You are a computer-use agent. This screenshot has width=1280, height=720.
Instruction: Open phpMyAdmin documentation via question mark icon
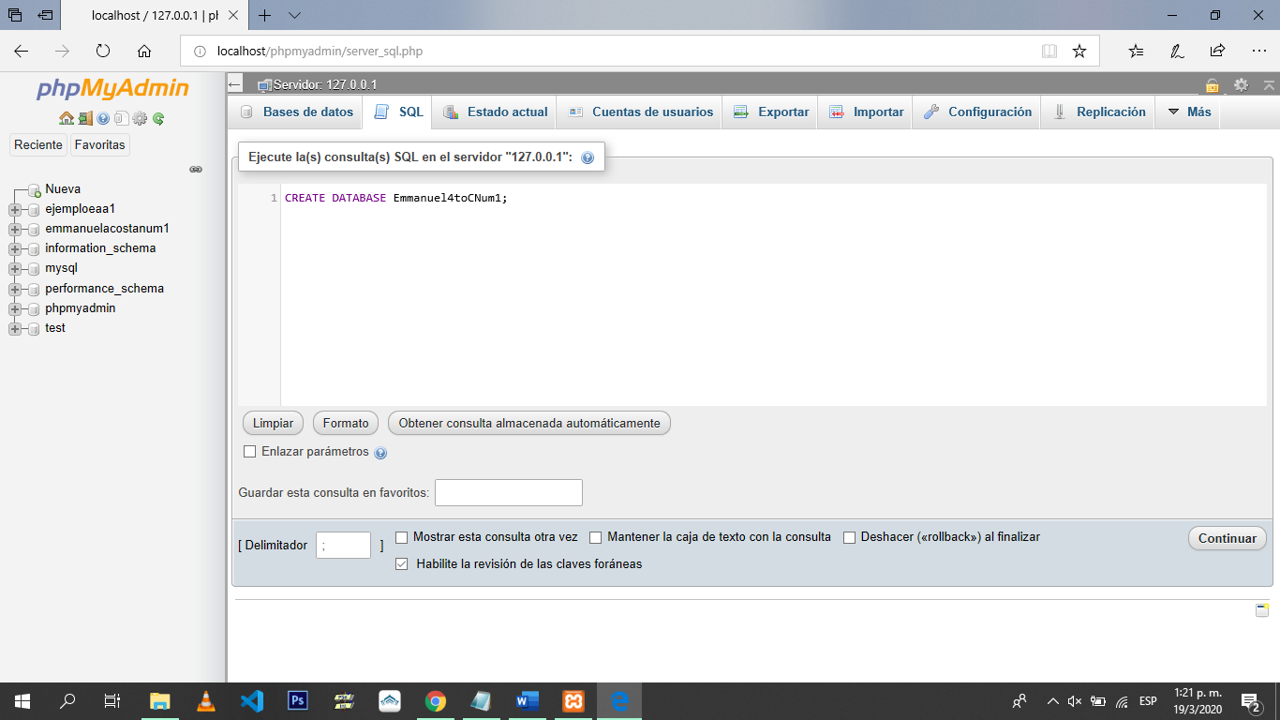(103, 118)
